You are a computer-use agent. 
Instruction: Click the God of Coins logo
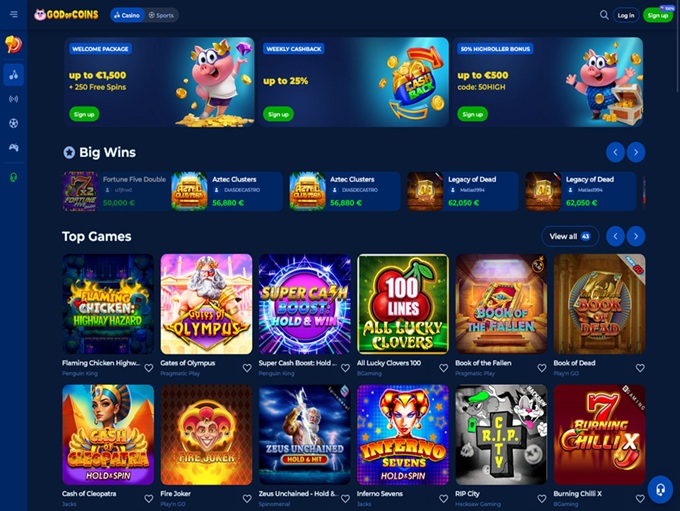tap(66, 15)
